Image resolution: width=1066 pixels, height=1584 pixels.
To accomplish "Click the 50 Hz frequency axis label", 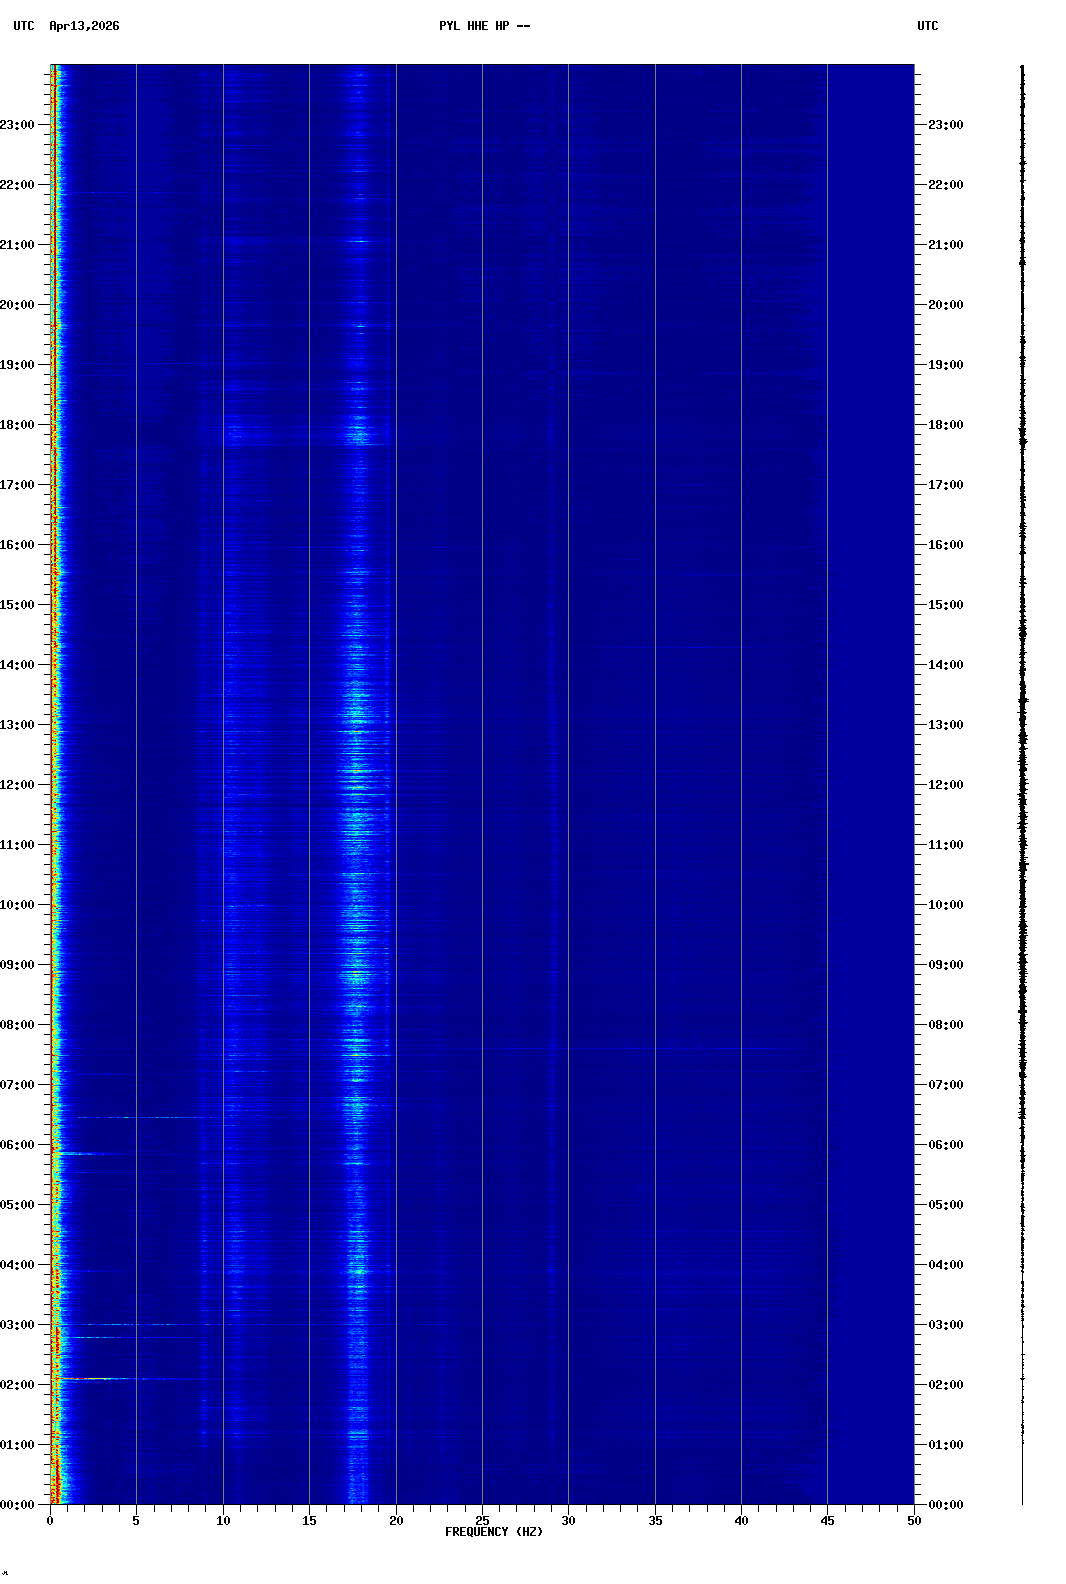I will click(x=914, y=1521).
